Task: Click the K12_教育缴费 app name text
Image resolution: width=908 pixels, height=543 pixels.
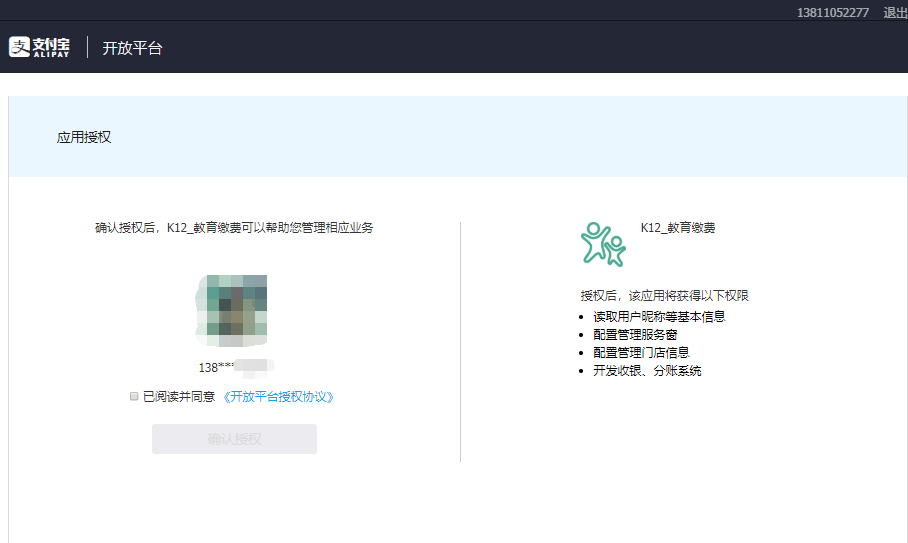Action: pyautogui.click(x=678, y=228)
